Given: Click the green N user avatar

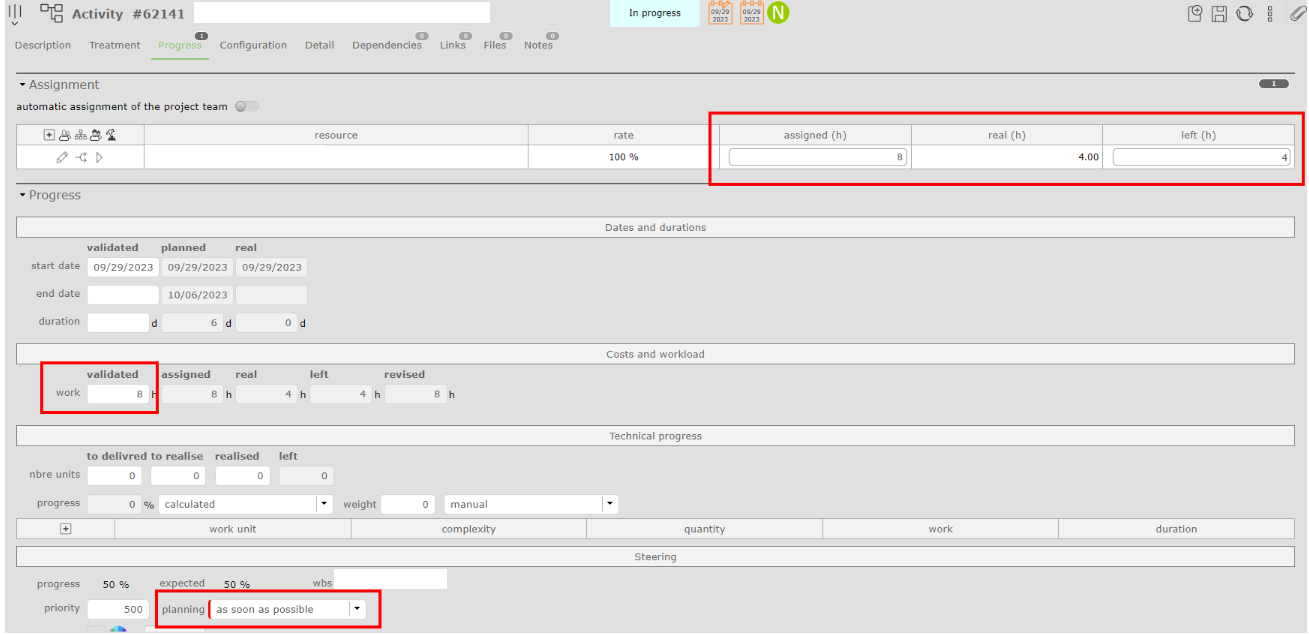Looking at the screenshot, I should 778,13.
